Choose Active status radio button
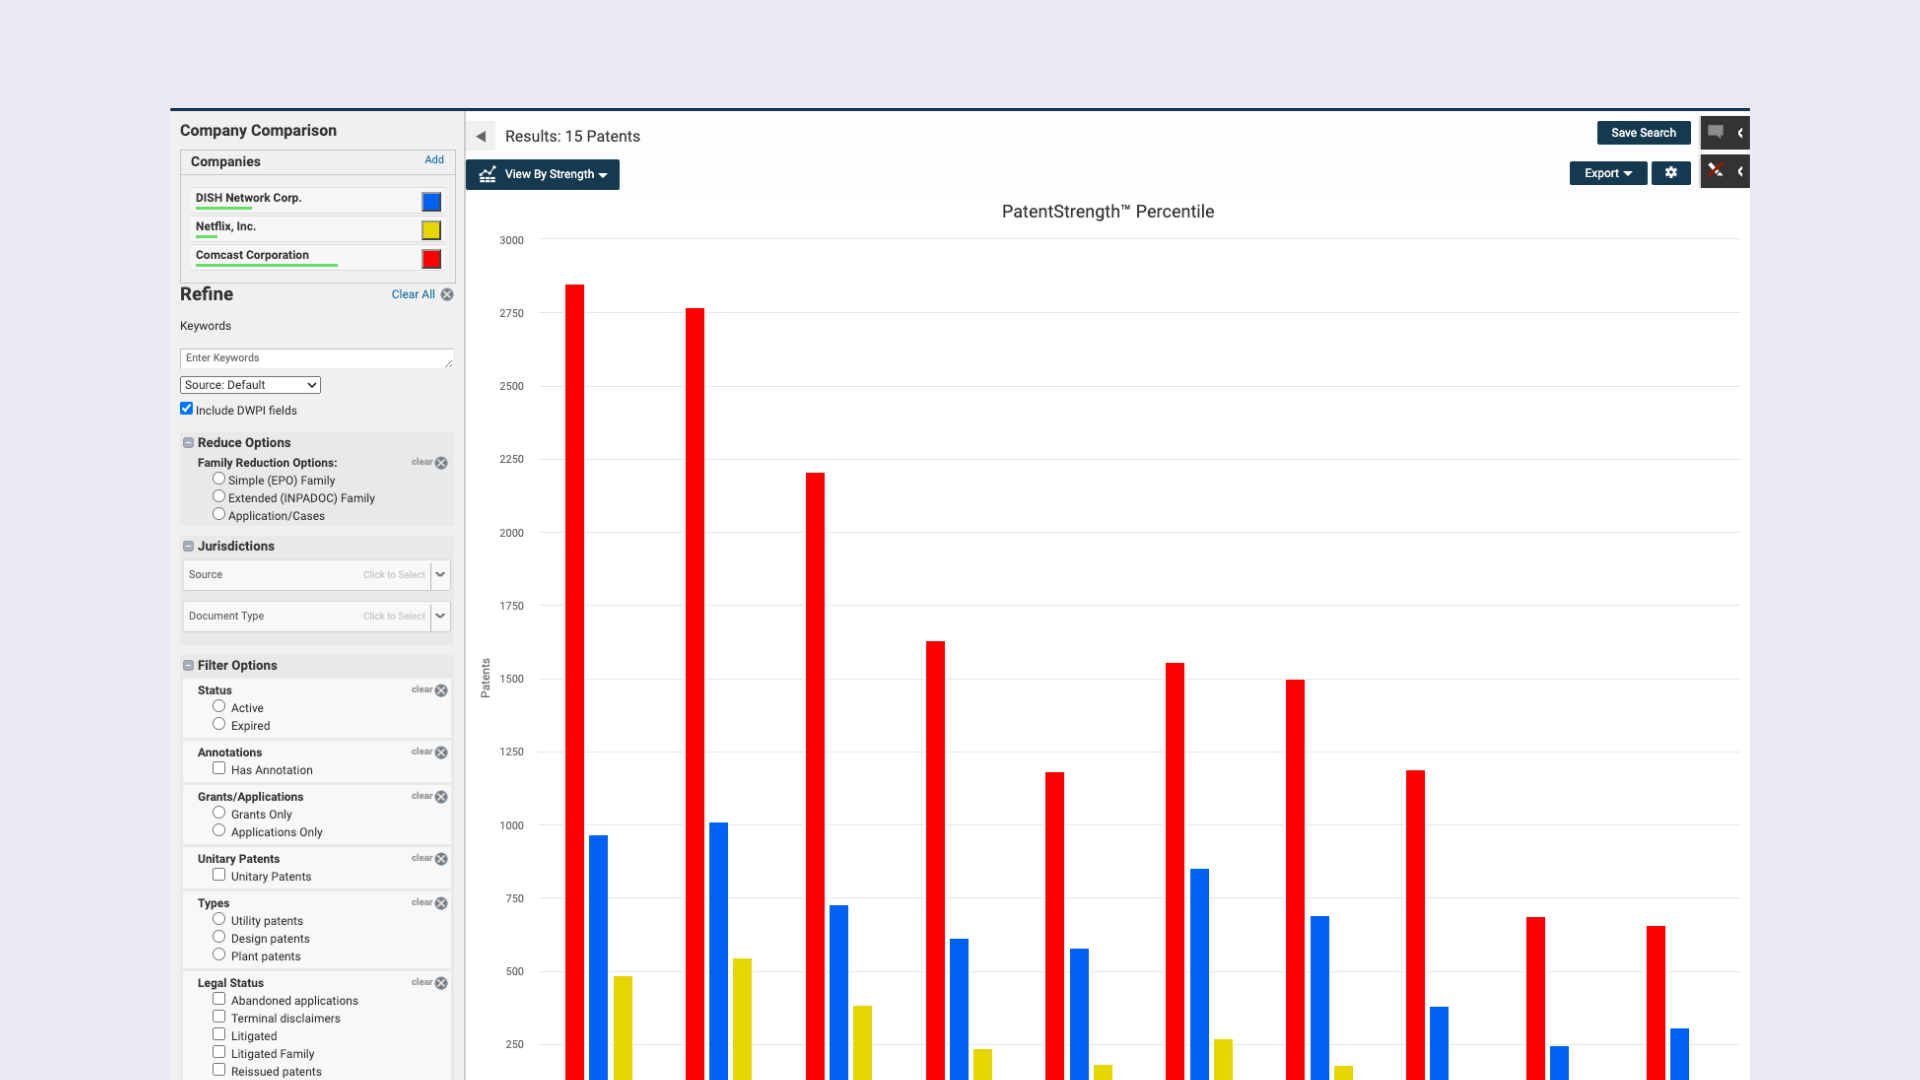The width and height of the screenshot is (1920, 1080). pyautogui.click(x=218, y=706)
